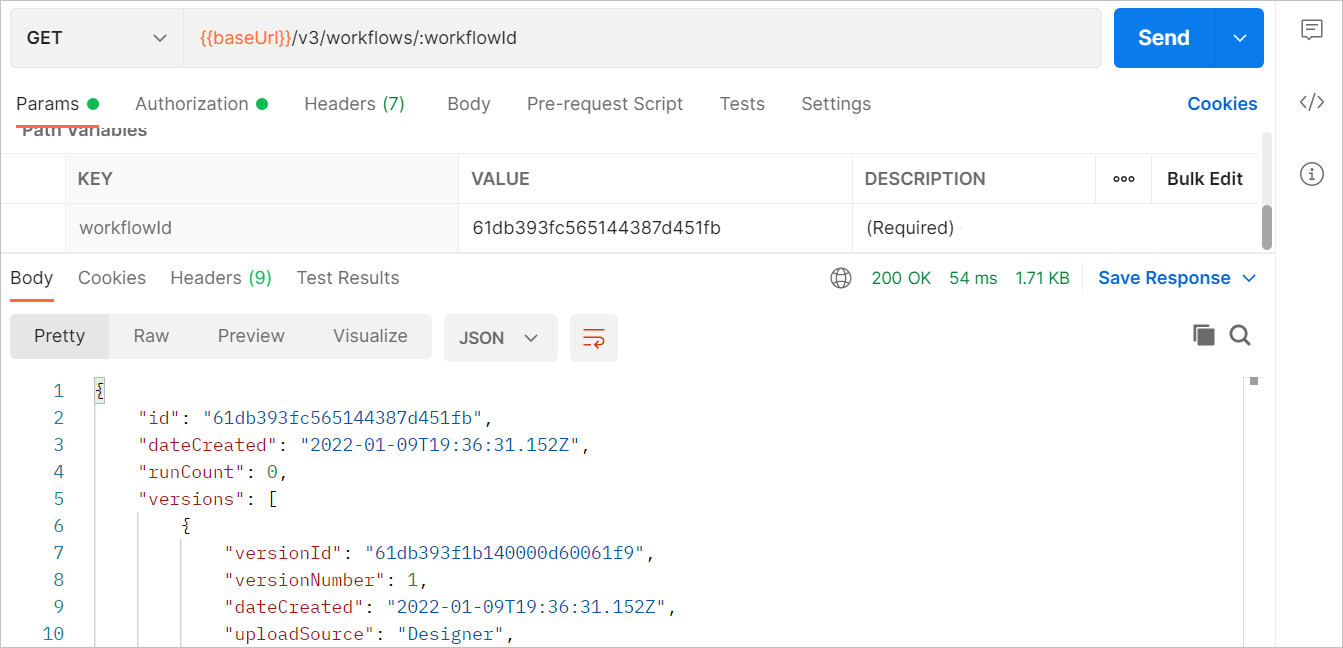This screenshot has height=648, width=1343.
Task: Expand the Send button's dropdown arrow
Action: [x=1239, y=37]
